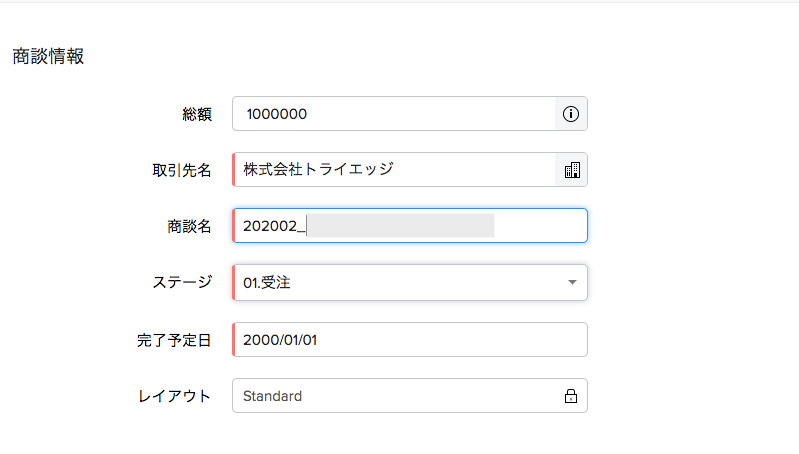Click the 取引先名 field label
The image size is (799, 454).
182,170
